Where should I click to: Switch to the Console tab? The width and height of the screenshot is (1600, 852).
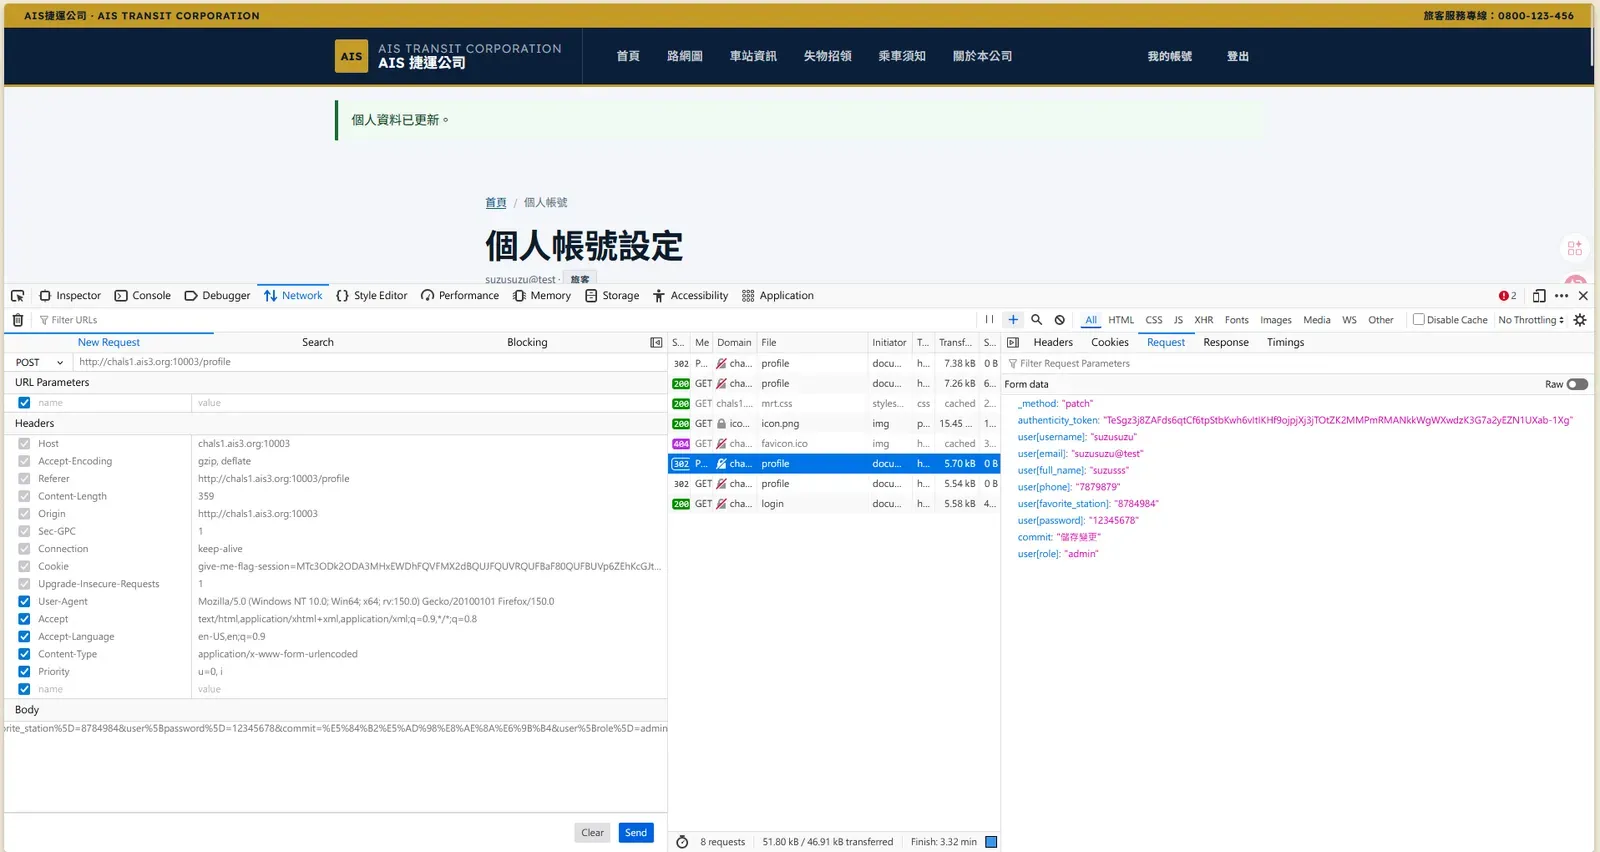click(143, 296)
